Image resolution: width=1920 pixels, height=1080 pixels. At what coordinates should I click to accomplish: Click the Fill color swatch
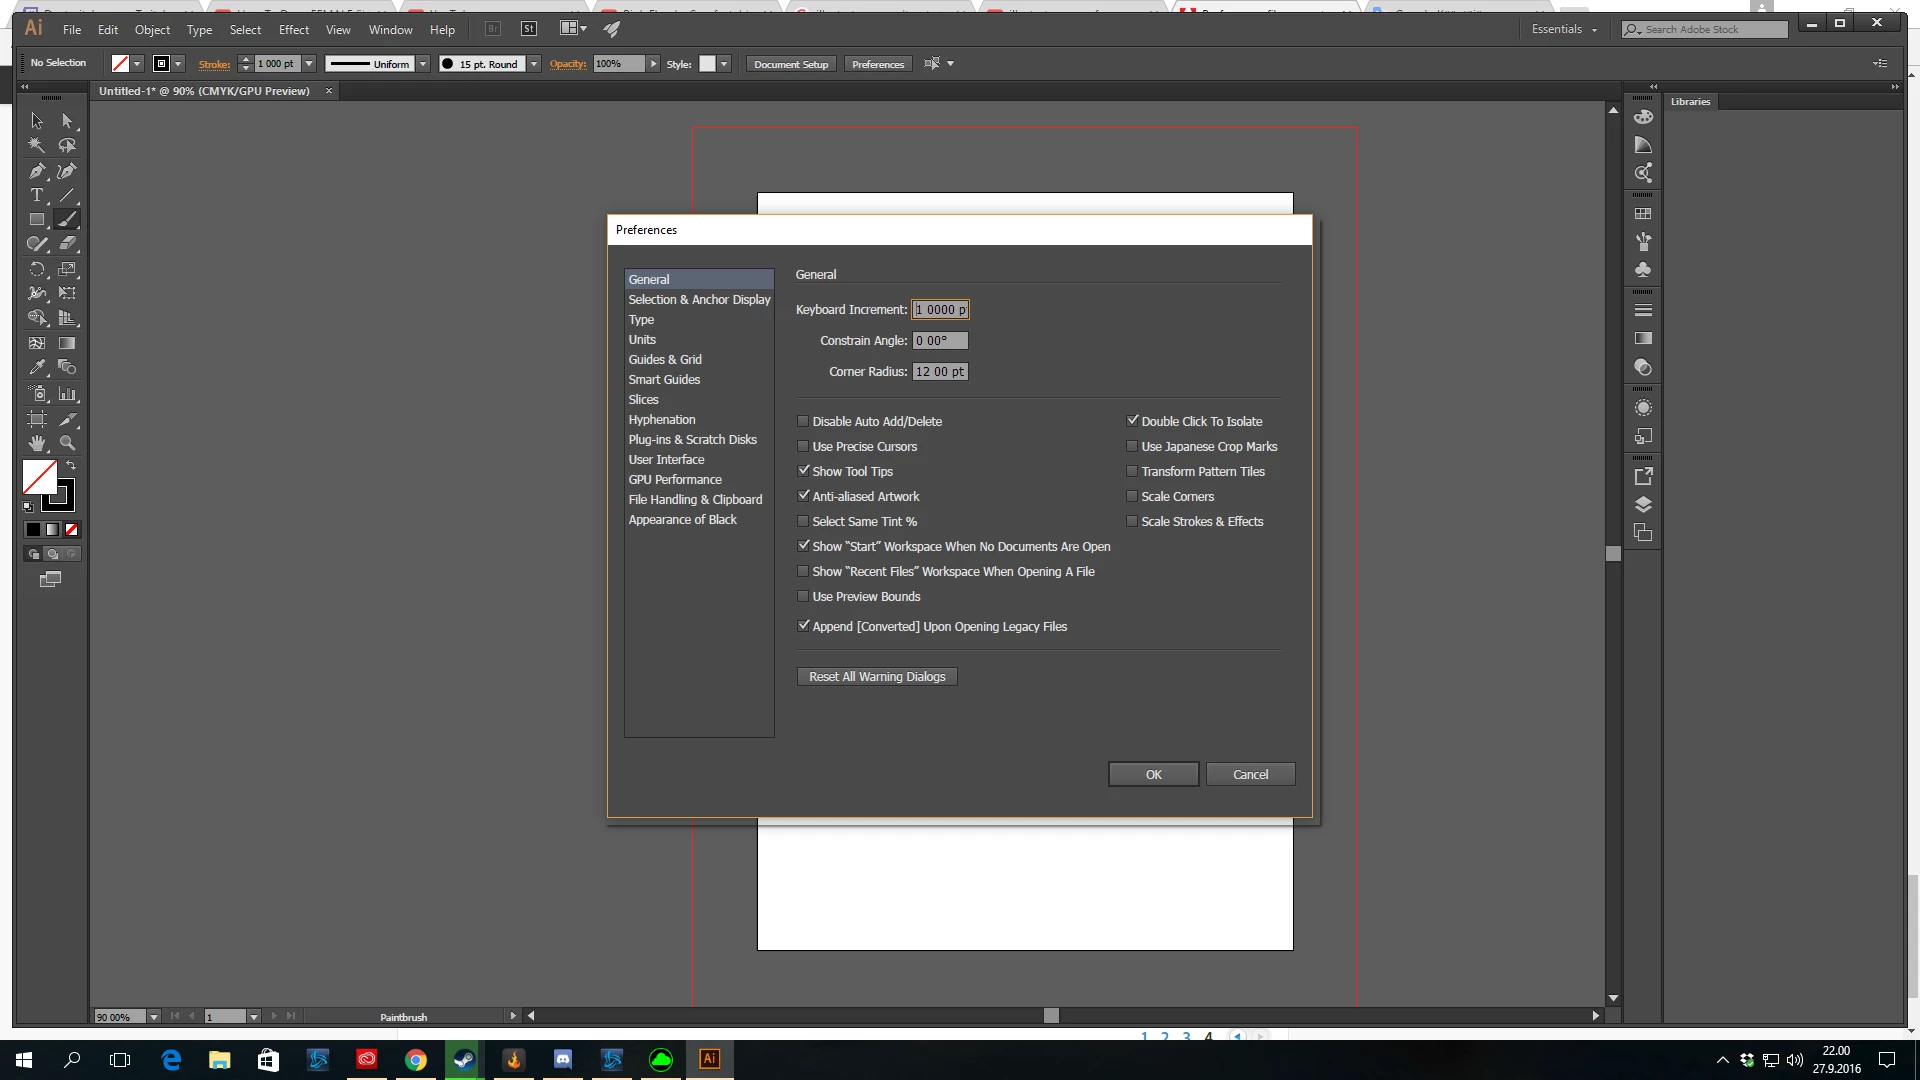coord(40,477)
